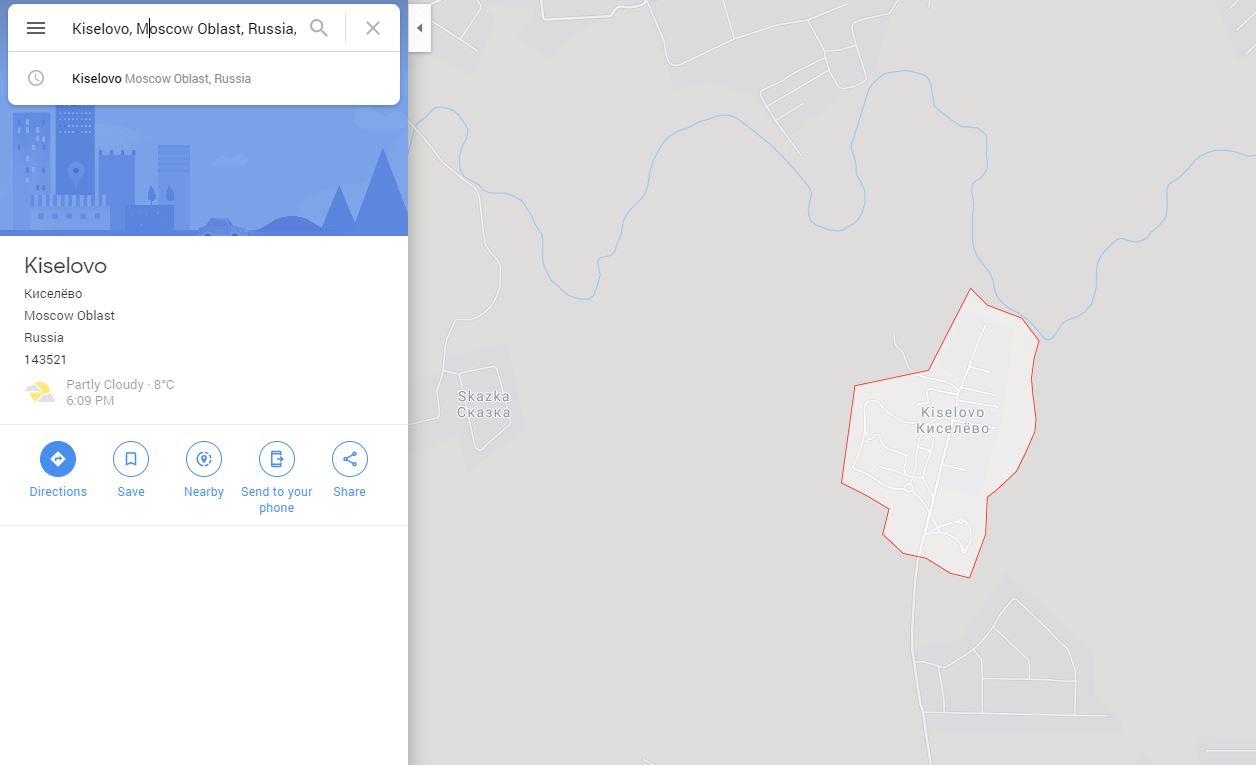Focus the Kiselovo search input field

[184, 28]
